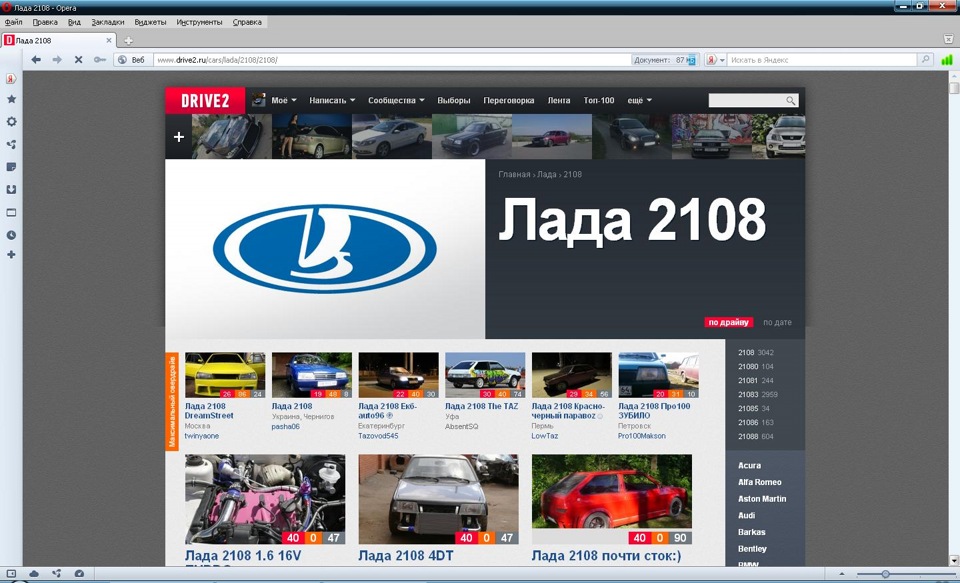Click the Opera Unite icon in status bar

[x=56, y=573]
